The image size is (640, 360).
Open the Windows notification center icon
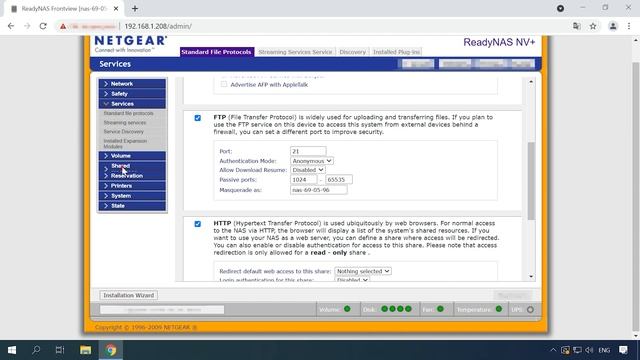[x=623, y=350]
